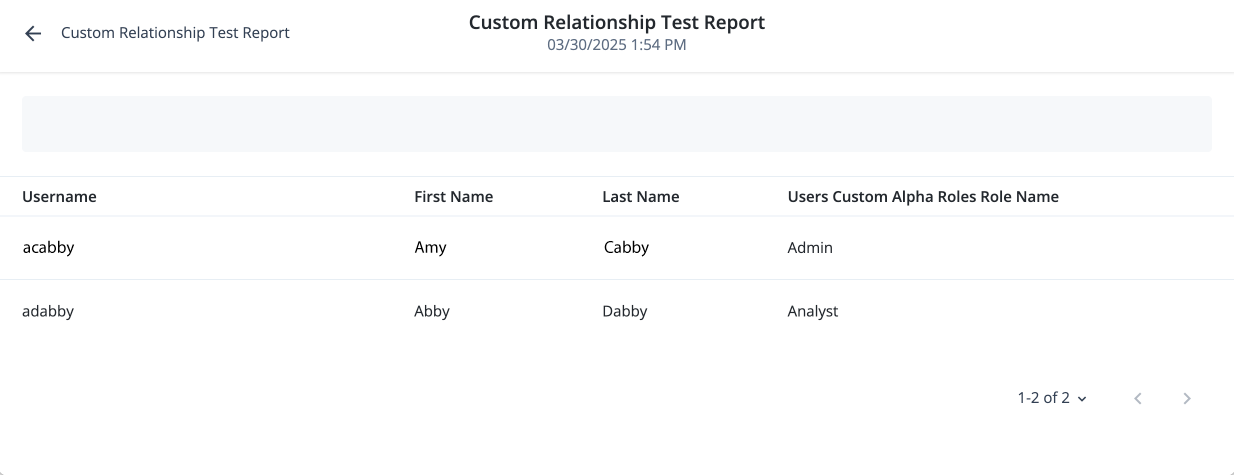Go to the next results page chevron

point(1187,398)
